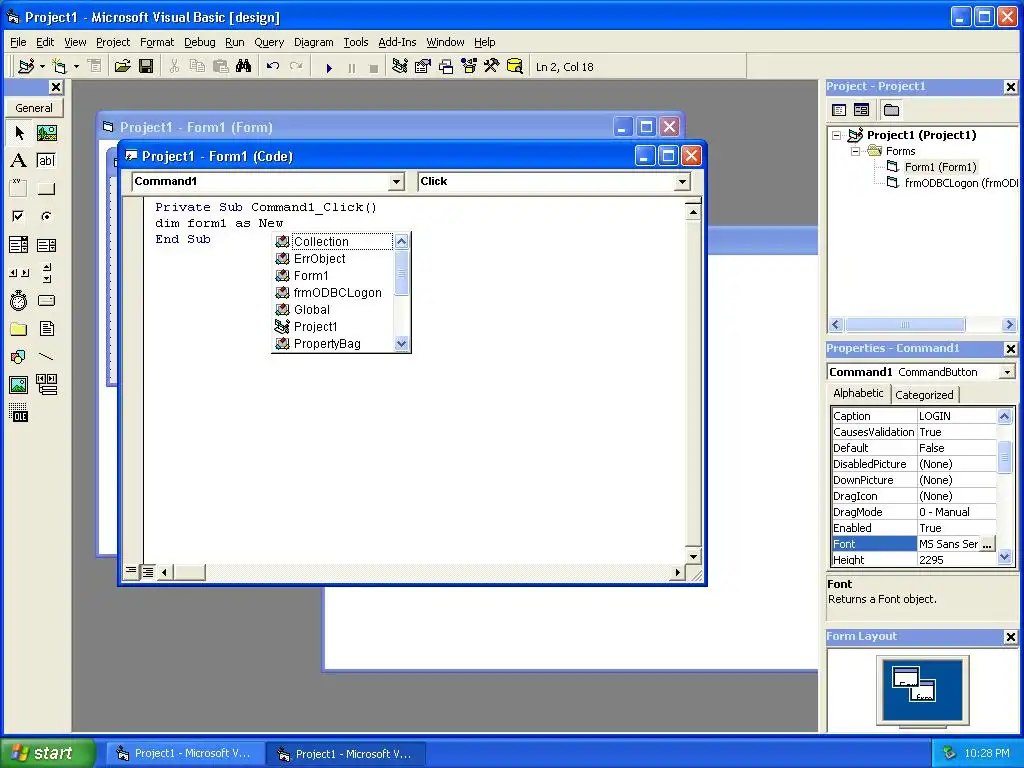Click the Open Project toolbar icon

tap(122, 67)
